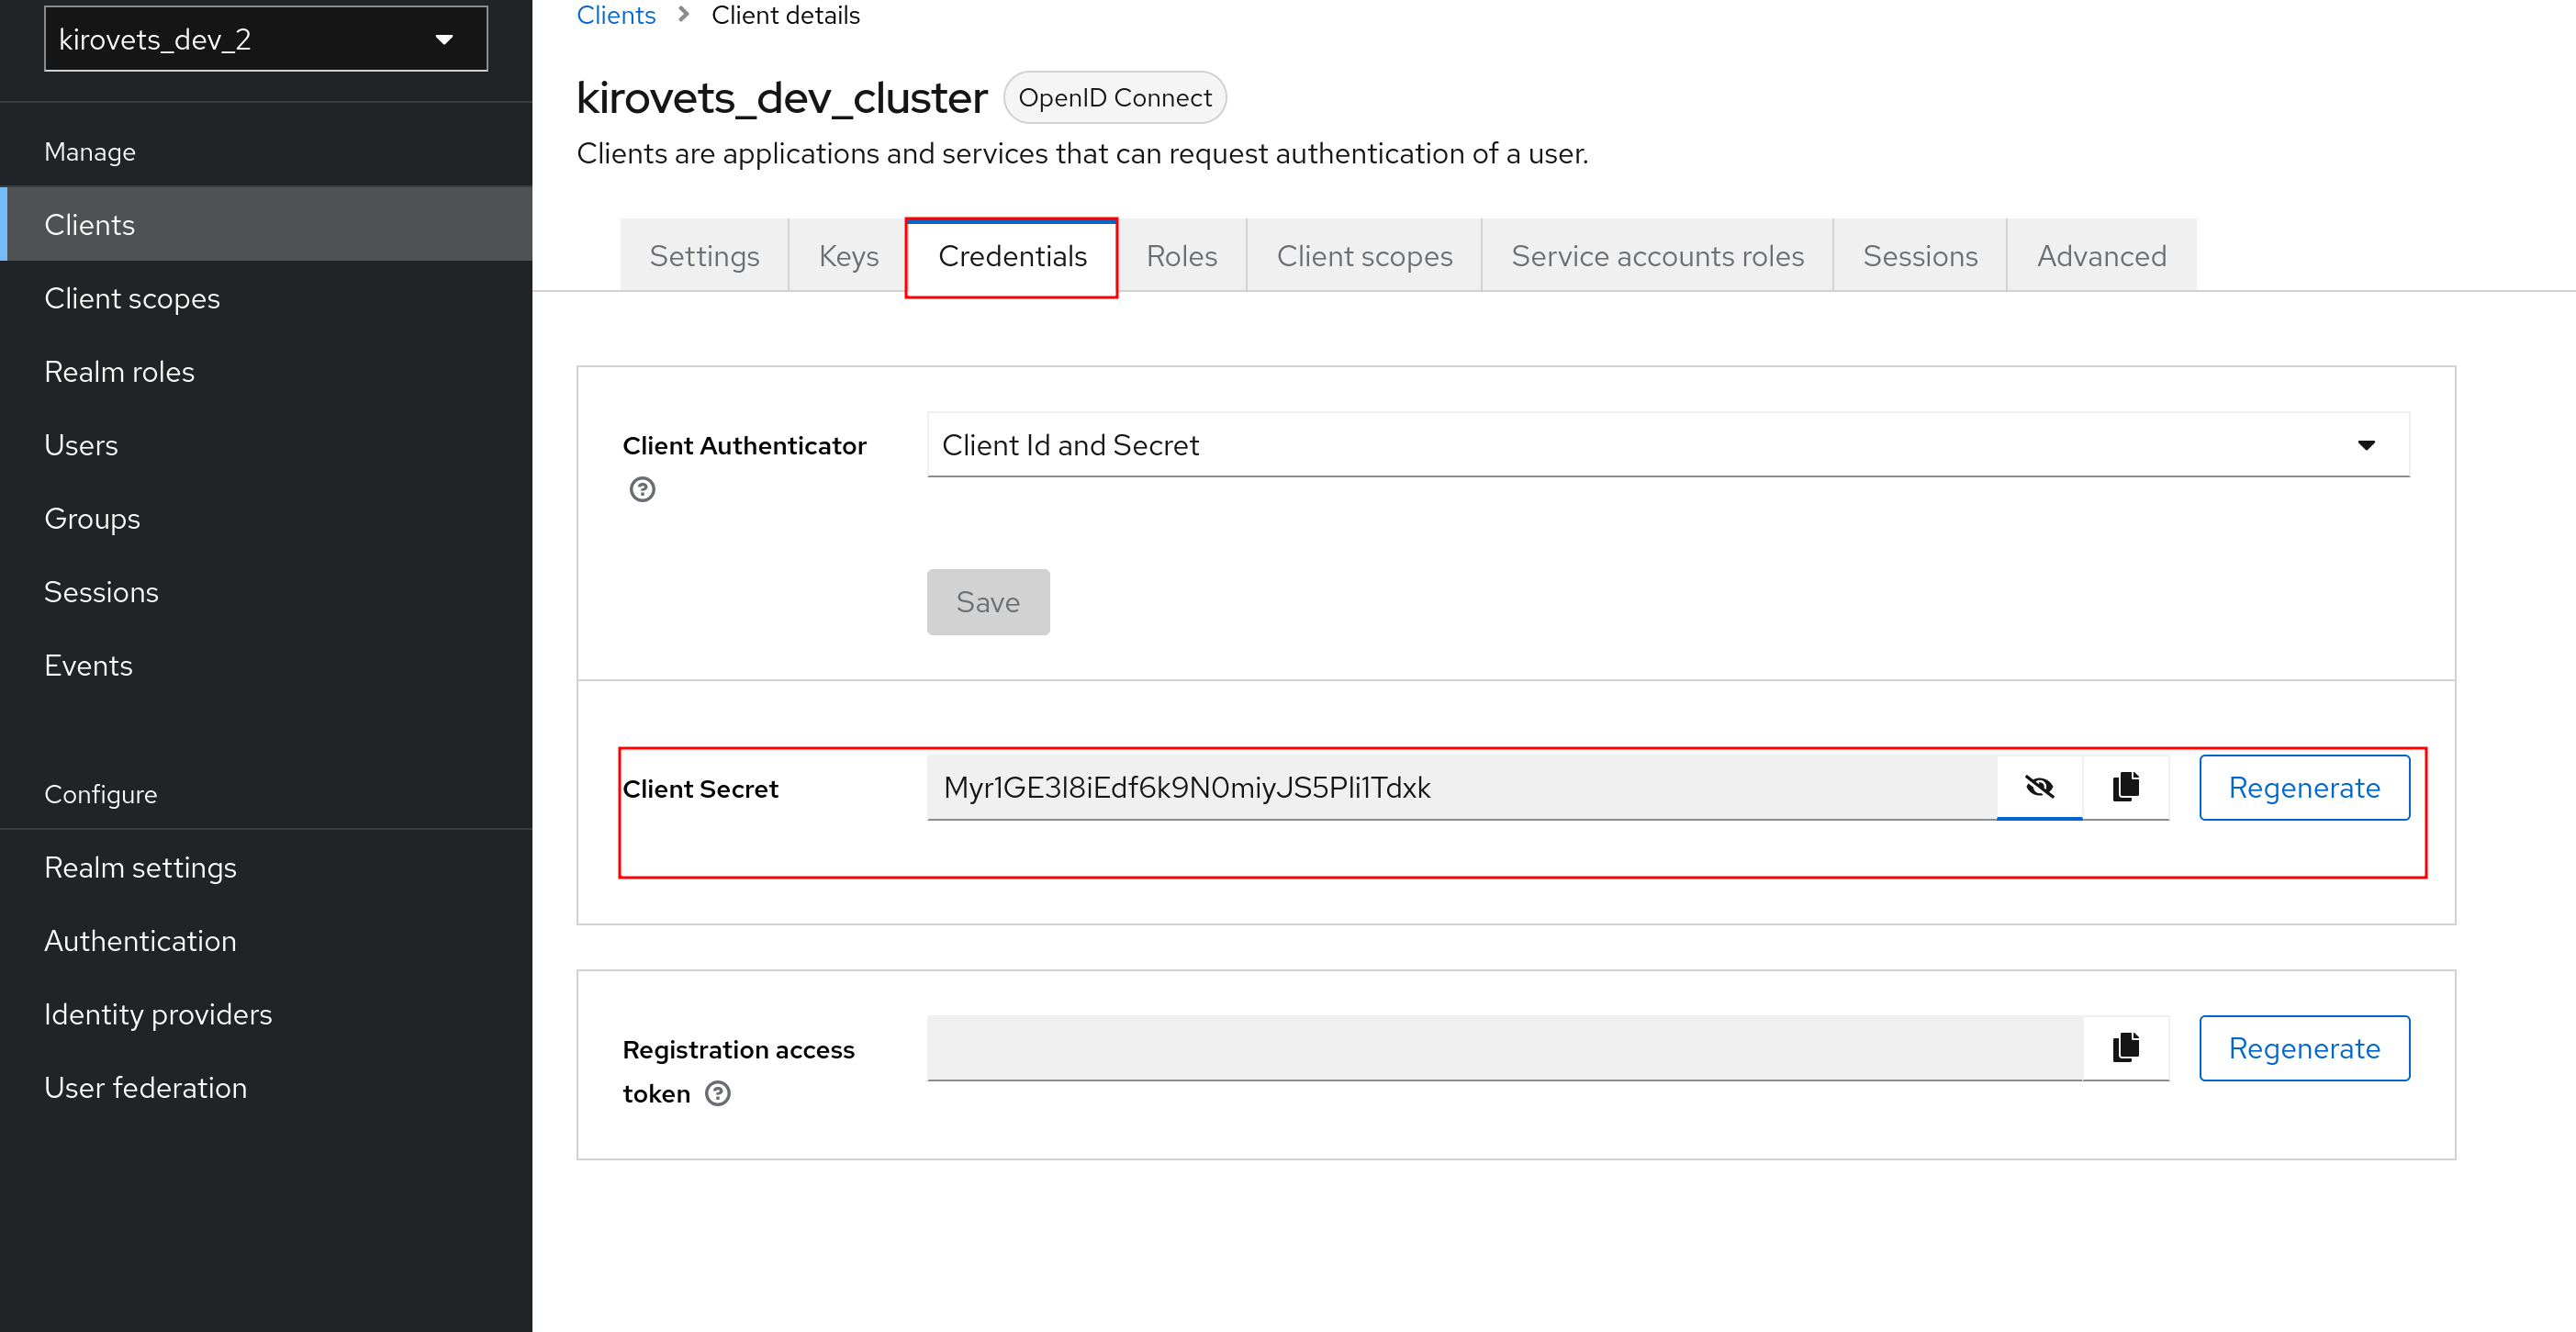Switch to the Keys tab
The image size is (2576, 1332).
(847, 255)
